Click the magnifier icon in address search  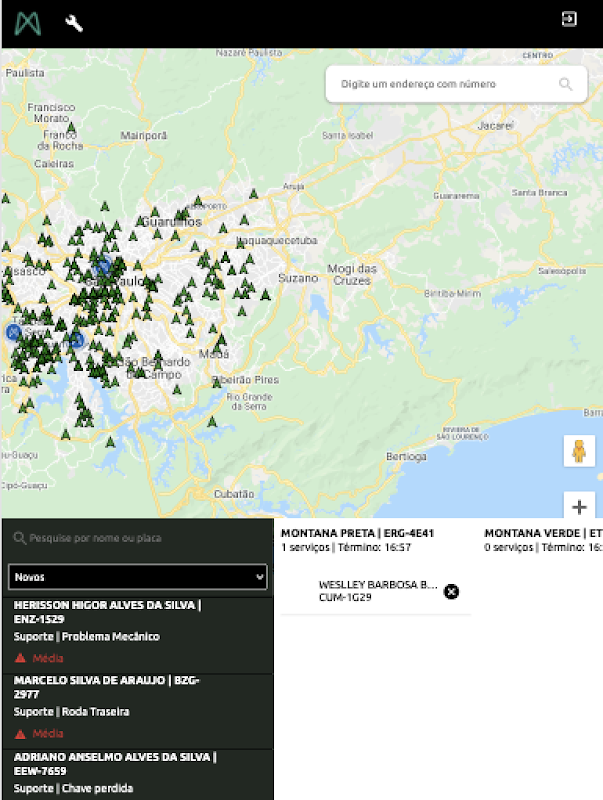click(x=565, y=84)
